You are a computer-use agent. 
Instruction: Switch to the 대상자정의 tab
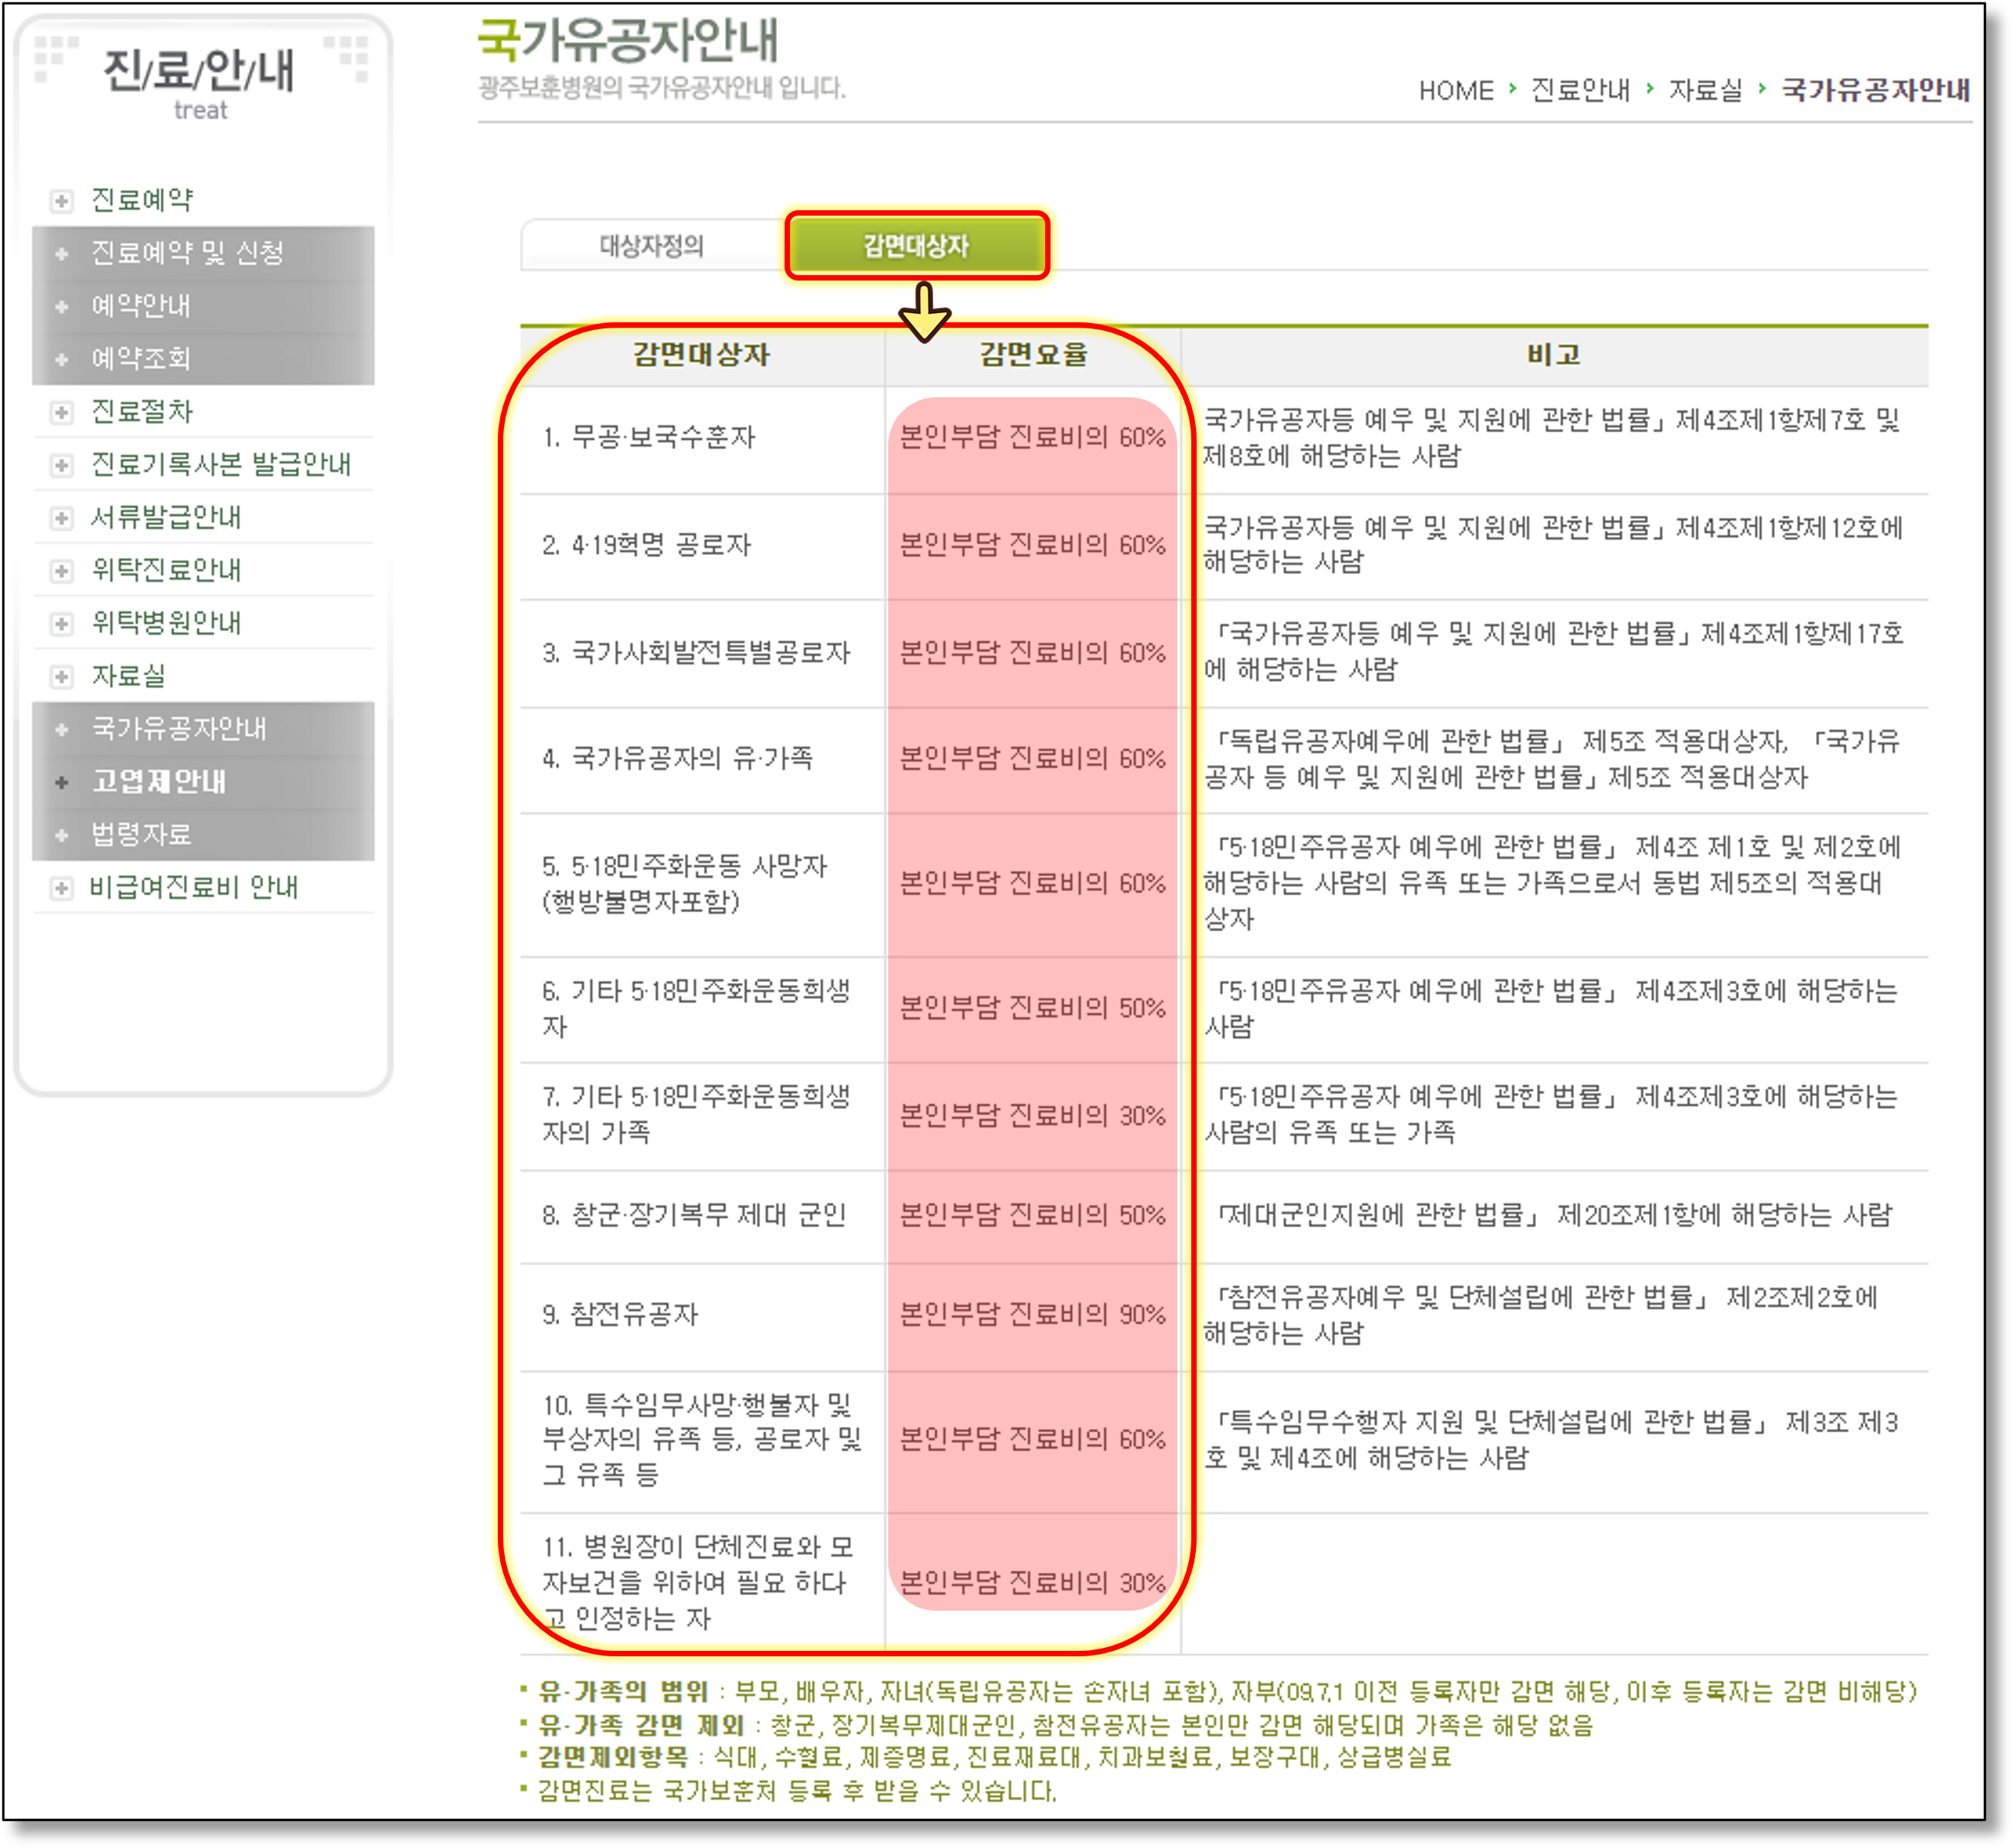651,246
